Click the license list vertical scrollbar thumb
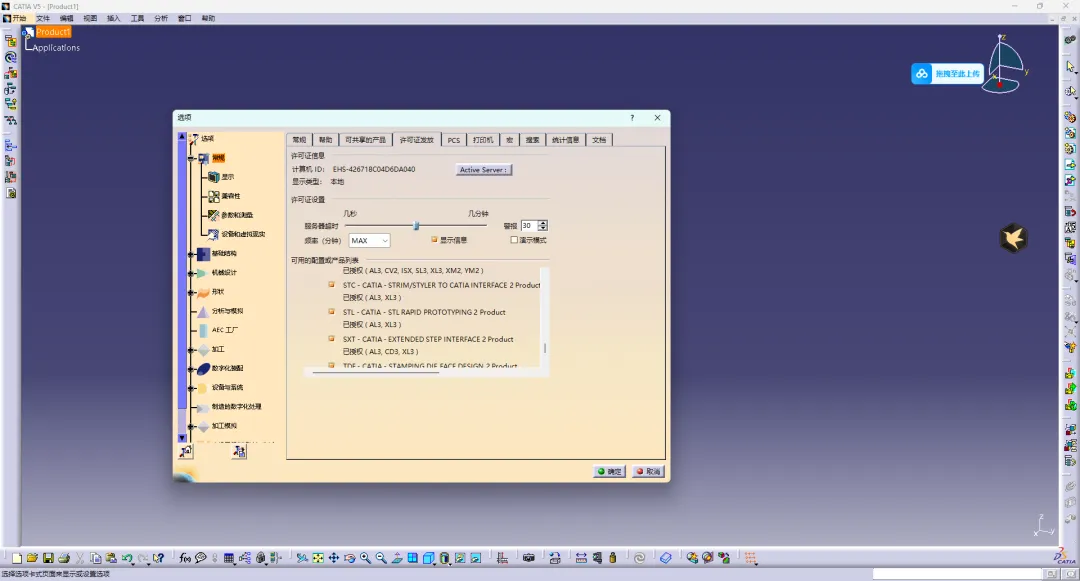Image resolution: width=1080 pixels, height=581 pixels. click(545, 348)
